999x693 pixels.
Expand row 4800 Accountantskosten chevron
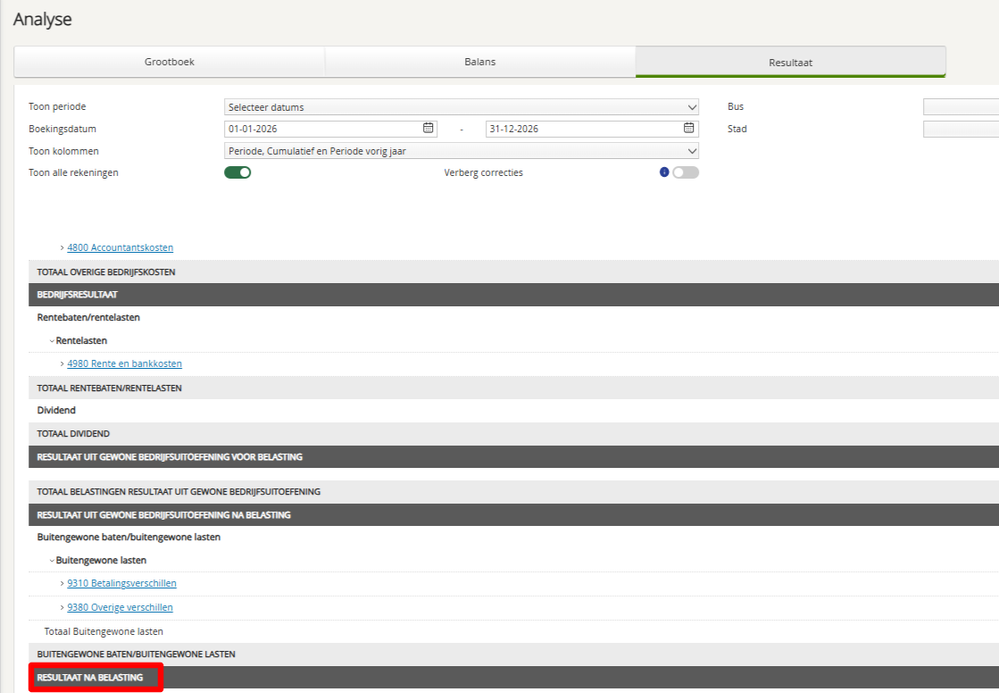point(62,248)
